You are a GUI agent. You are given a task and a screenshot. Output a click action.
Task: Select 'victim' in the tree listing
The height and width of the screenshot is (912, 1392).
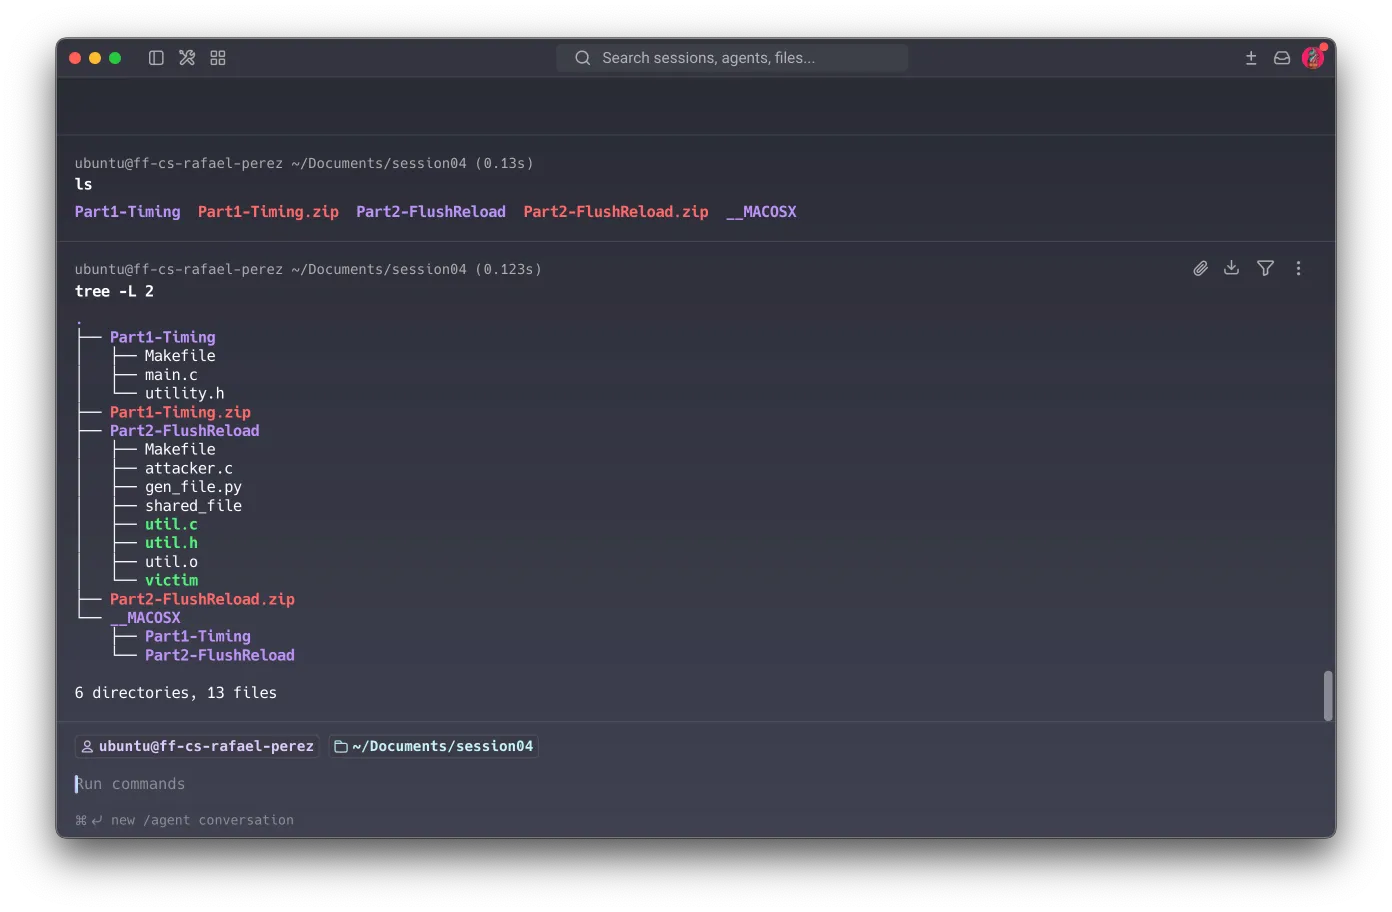(x=171, y=580)
